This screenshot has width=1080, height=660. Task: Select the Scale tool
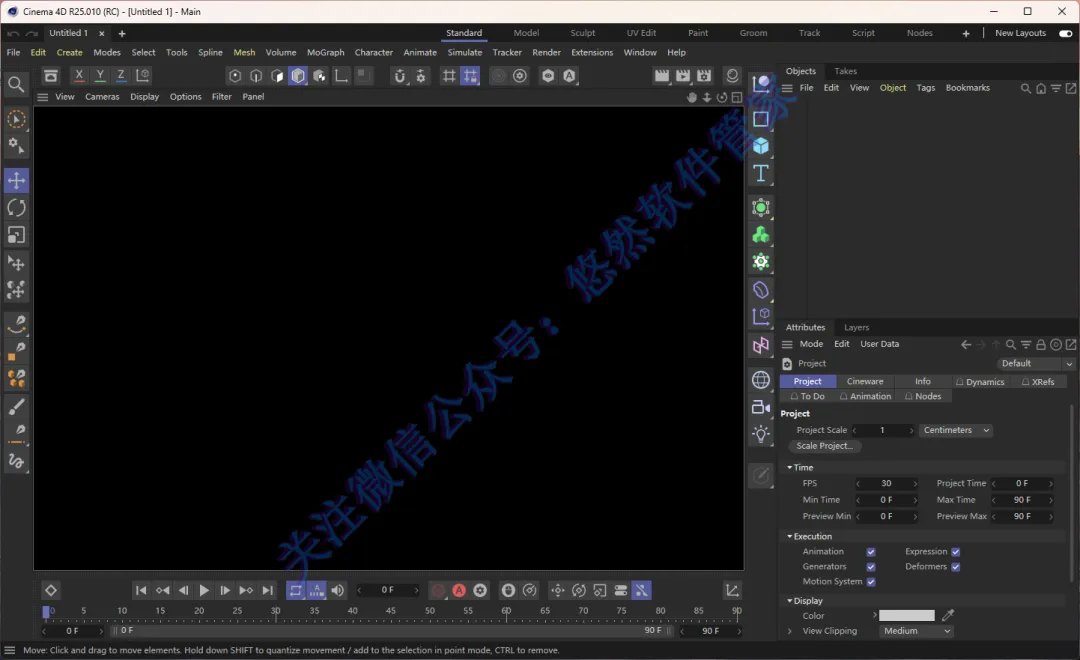point(17,236)
